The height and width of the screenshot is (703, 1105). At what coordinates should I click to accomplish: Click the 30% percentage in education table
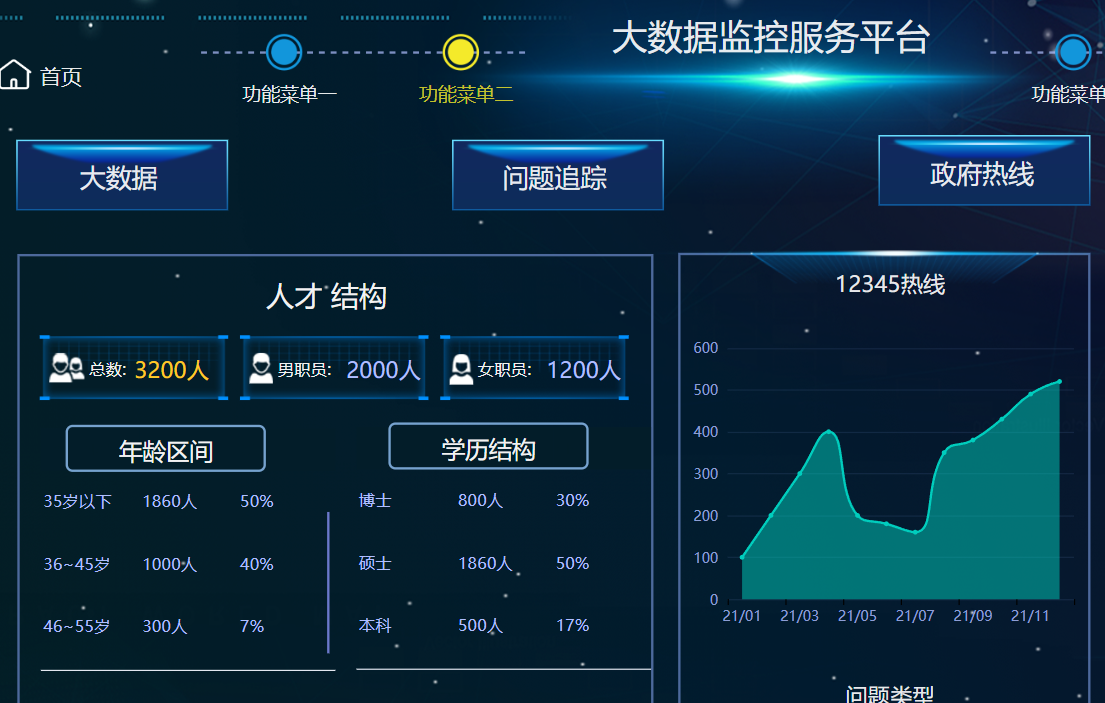(x=572, y=501)
